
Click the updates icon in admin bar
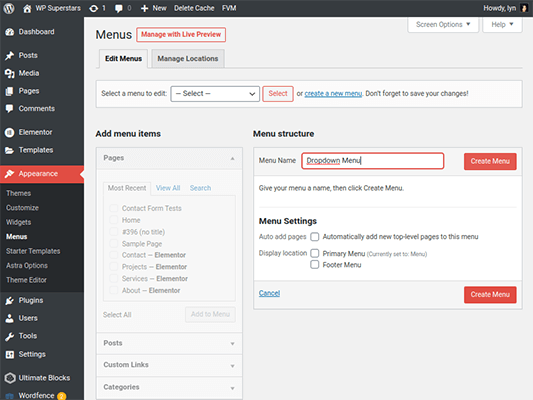pos(93,8)
